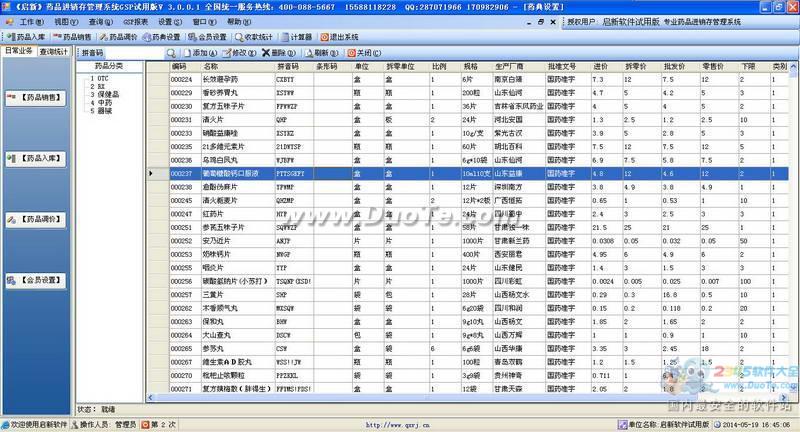
Task: Click the 刷新 refresh button
Action: [322, 53]
